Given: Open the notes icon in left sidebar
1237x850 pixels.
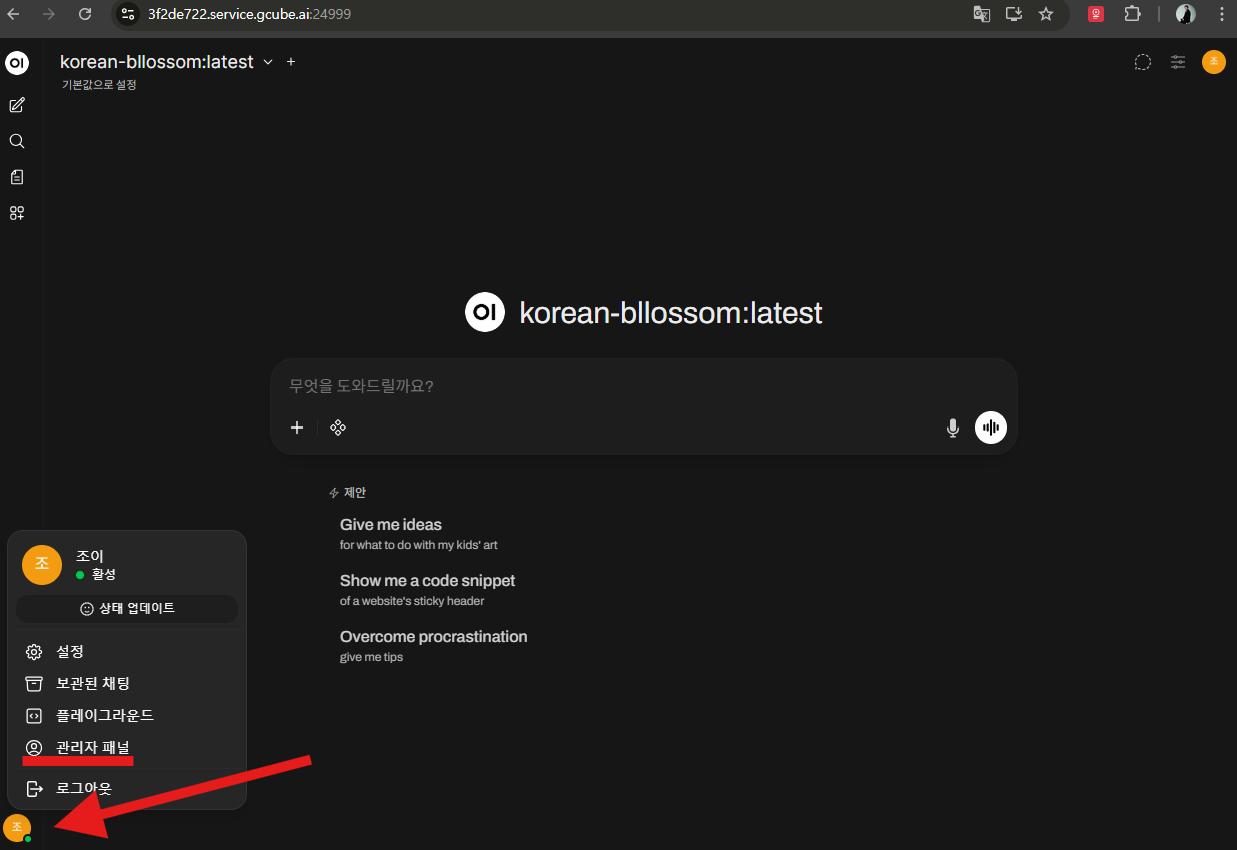Looking at the screenshot, I should point(17,177).
